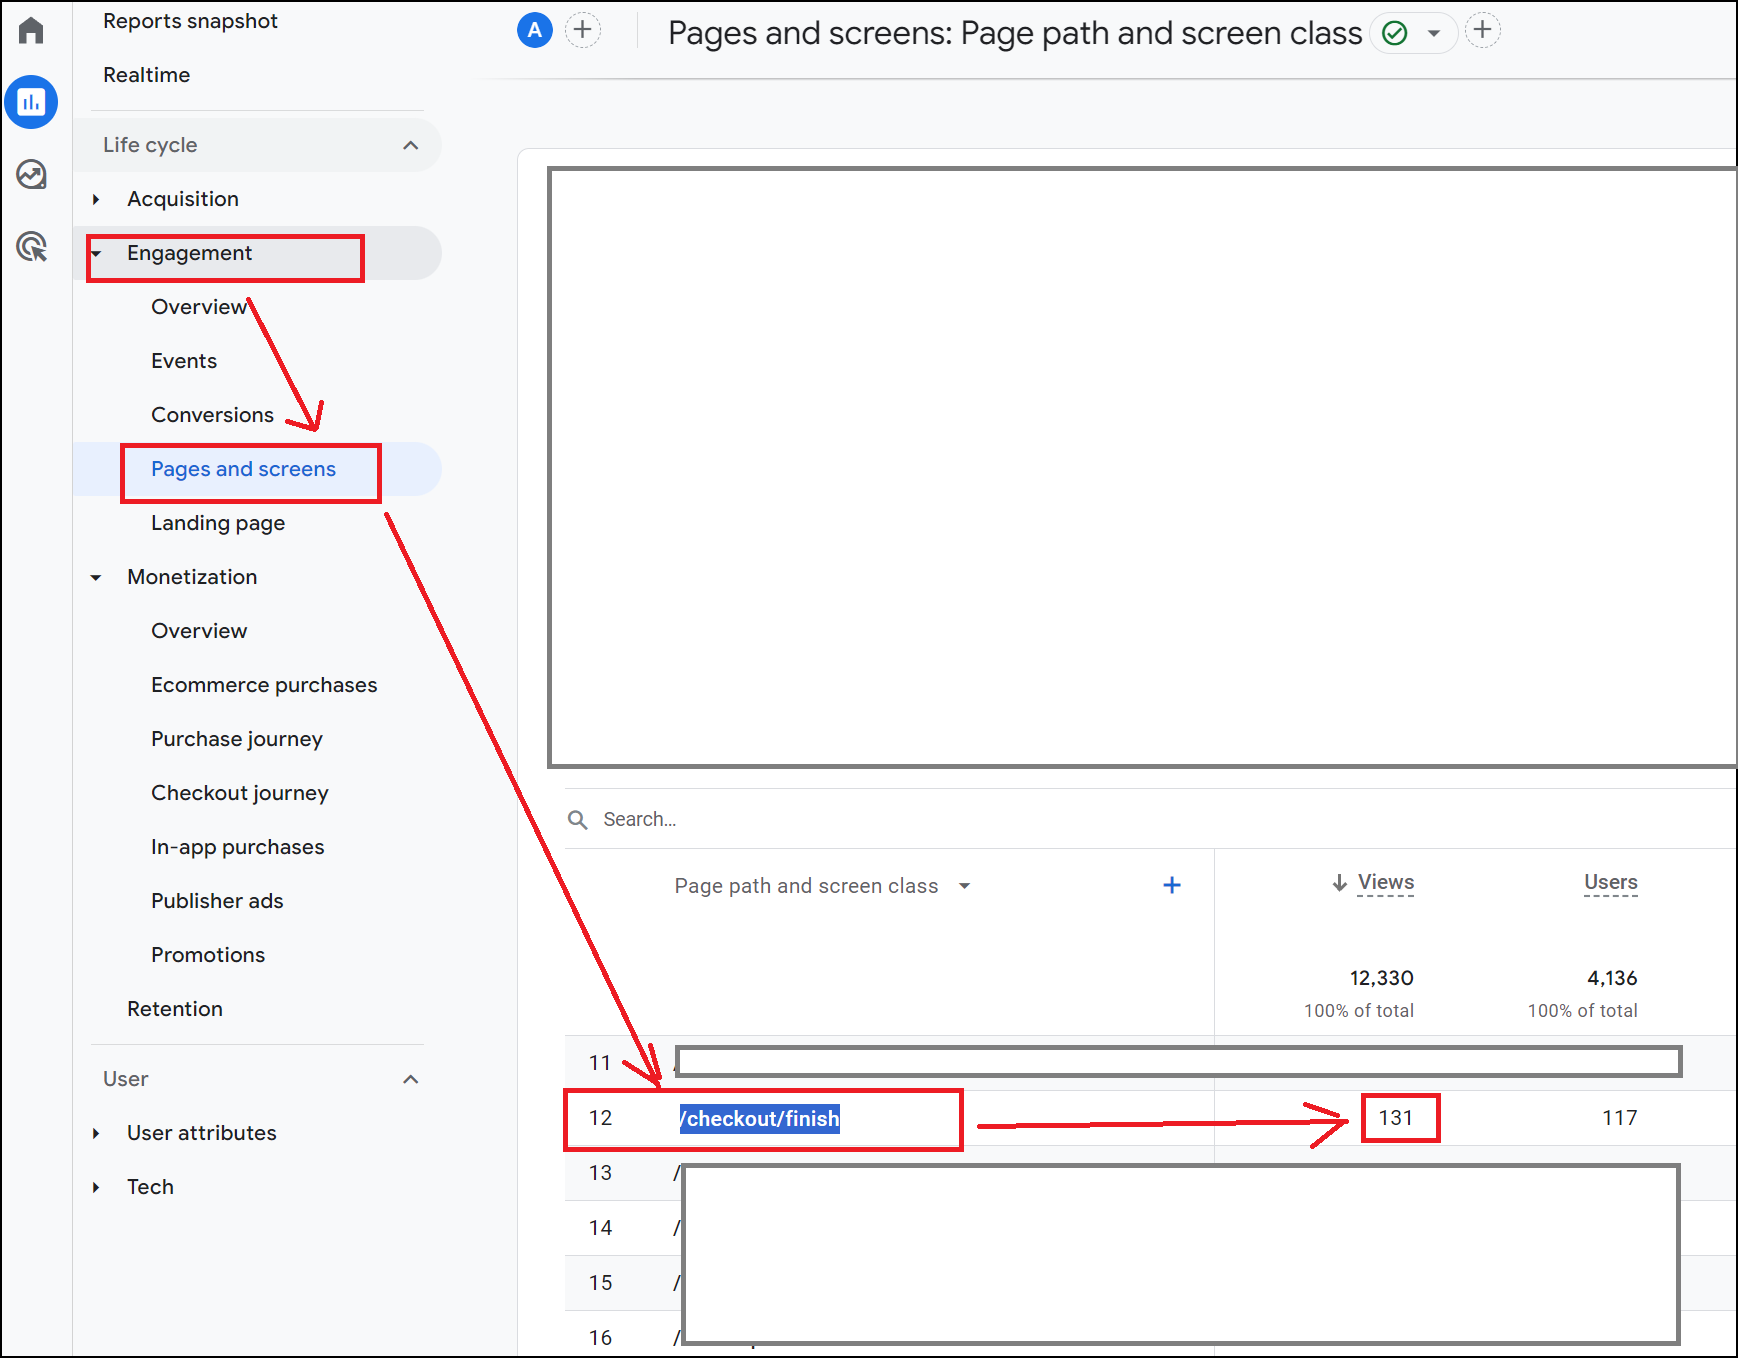Expand the Tech section
Viewport: 1738px width, 1358px height.
(96, 1187)
